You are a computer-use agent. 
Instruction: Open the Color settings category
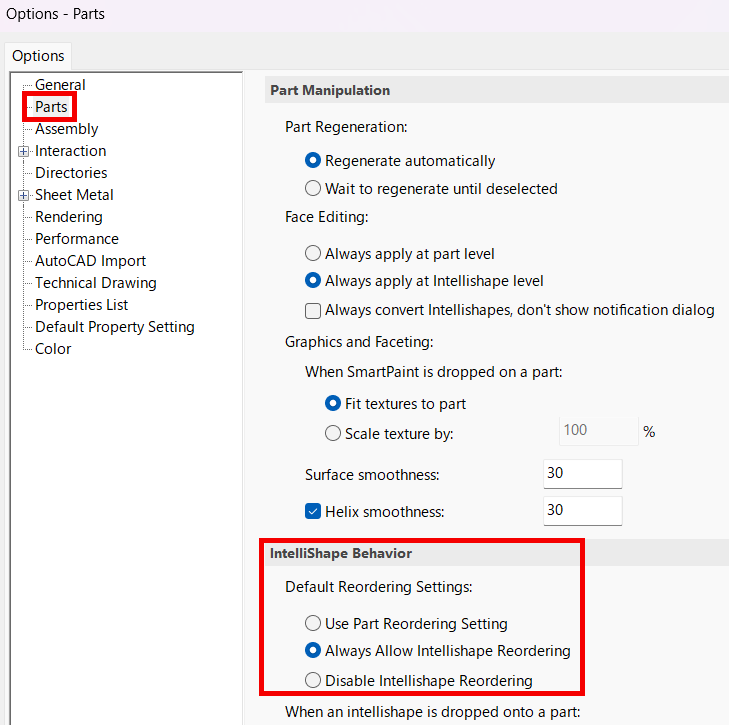pos(53,349)
